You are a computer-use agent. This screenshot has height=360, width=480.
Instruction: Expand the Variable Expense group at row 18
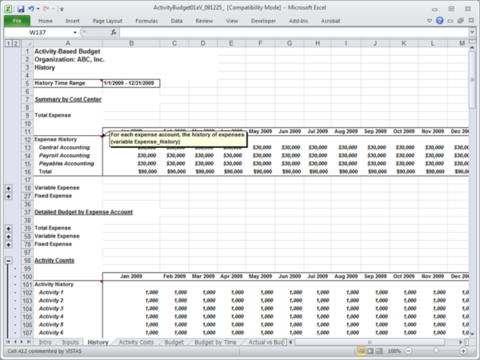pos(9,188)
